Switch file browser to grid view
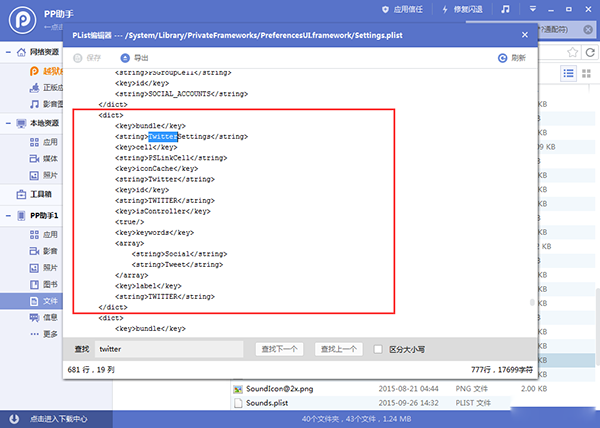This screenshot has width=600, height=428. pyautogui.click(x=587, y=72)
